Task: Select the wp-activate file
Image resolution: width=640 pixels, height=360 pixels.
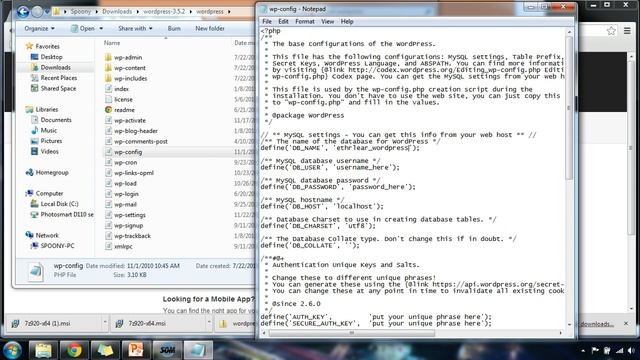Action: [130, 120]
